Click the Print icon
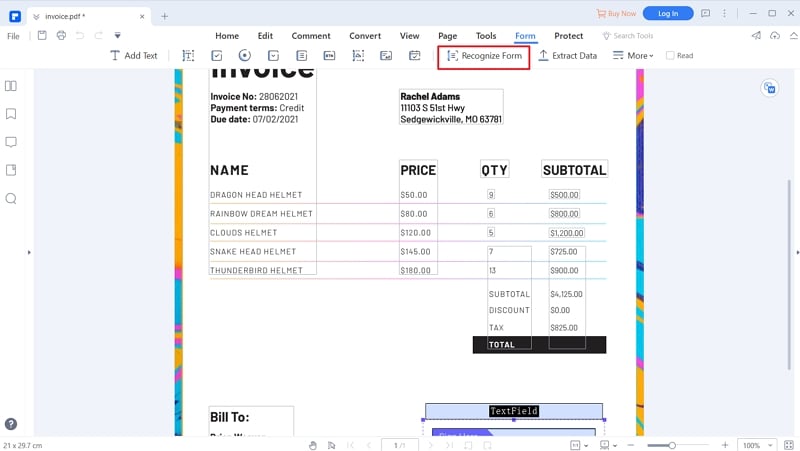 61,35
